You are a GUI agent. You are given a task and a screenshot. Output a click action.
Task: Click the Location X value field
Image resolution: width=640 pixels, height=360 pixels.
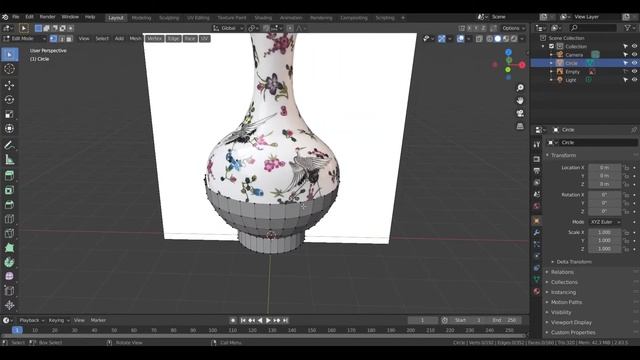click(x=604, y=167)
